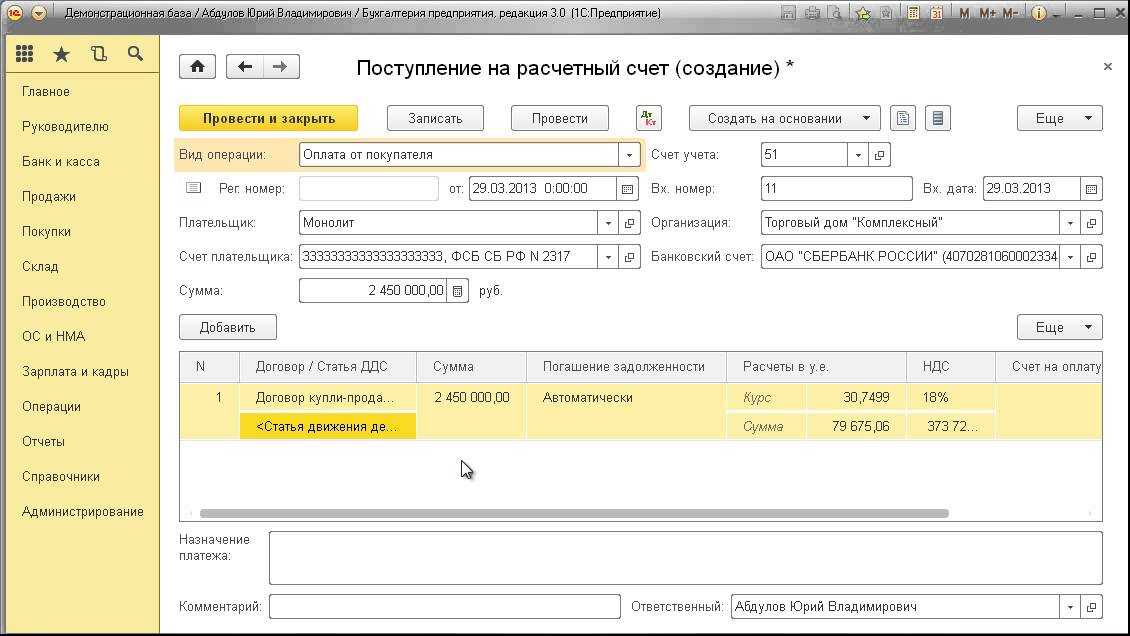Open Покупки section
1130x636 pixels.
point(46,231)
